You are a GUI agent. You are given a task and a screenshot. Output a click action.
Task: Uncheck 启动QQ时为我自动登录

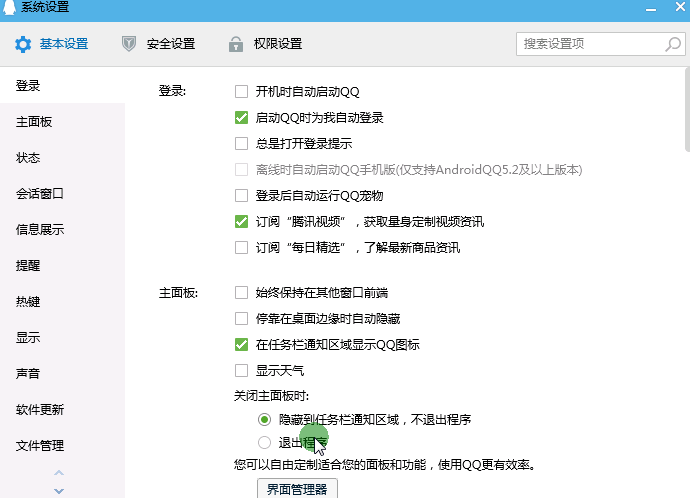(x=241, y=117)
